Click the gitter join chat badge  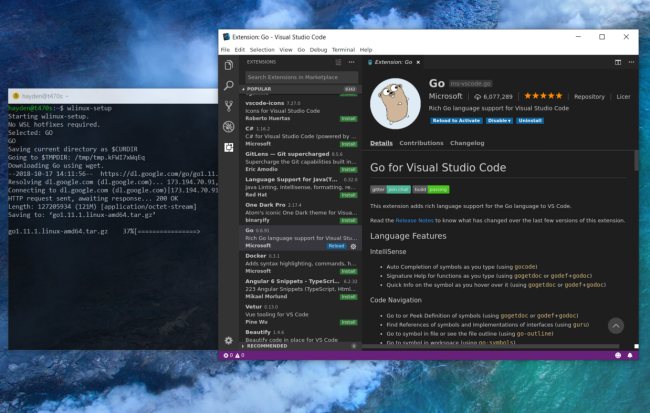pyautogui.click(x=390, y=189)
